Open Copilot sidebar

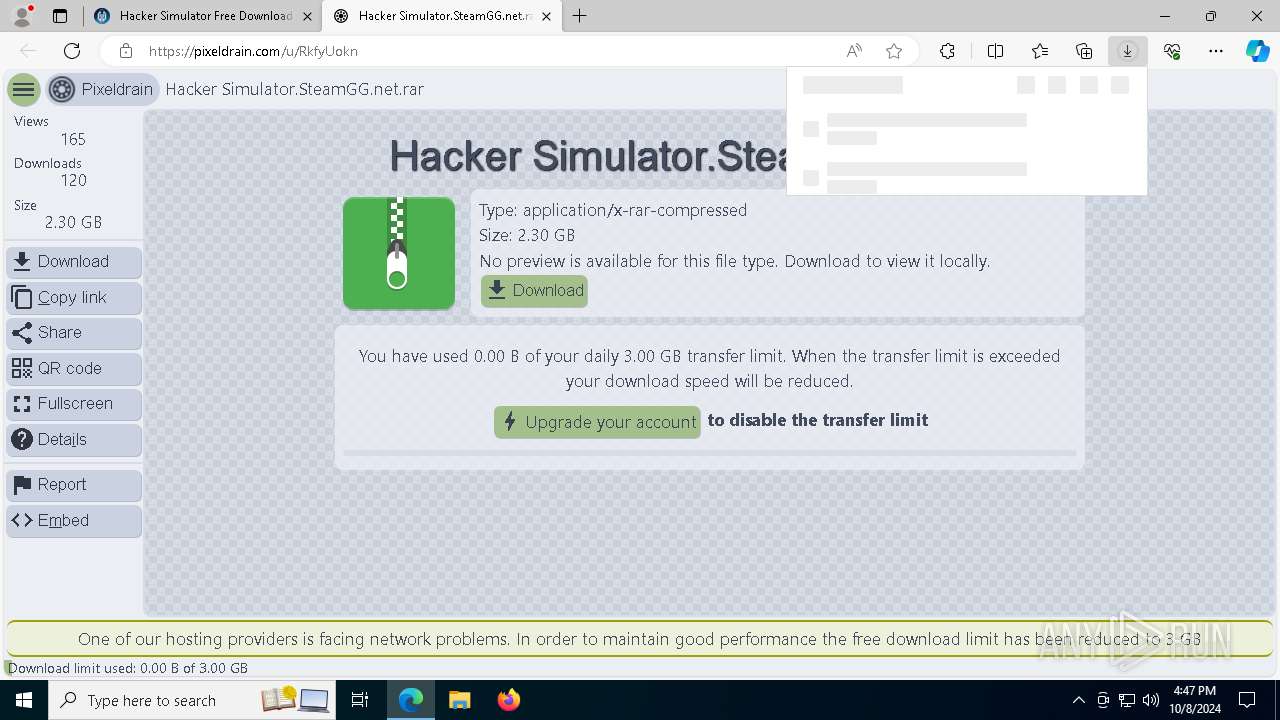[x=1258, y=51]
